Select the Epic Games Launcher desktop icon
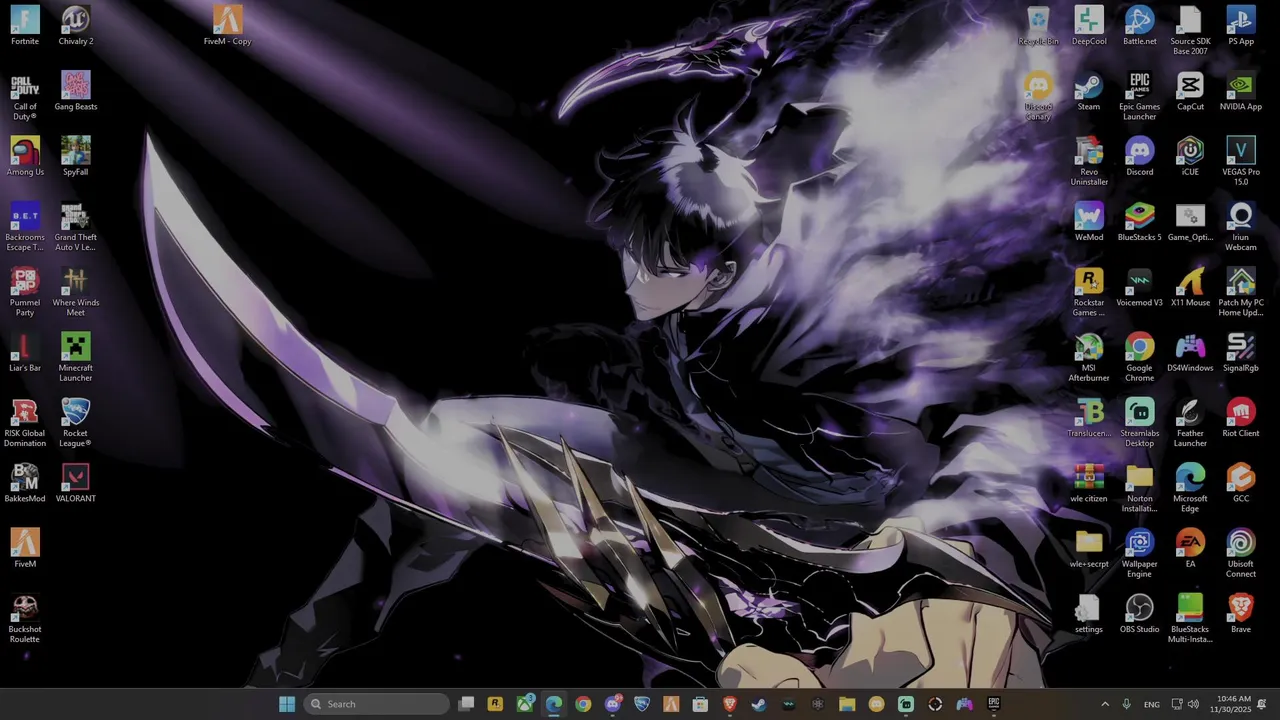 1140,97
